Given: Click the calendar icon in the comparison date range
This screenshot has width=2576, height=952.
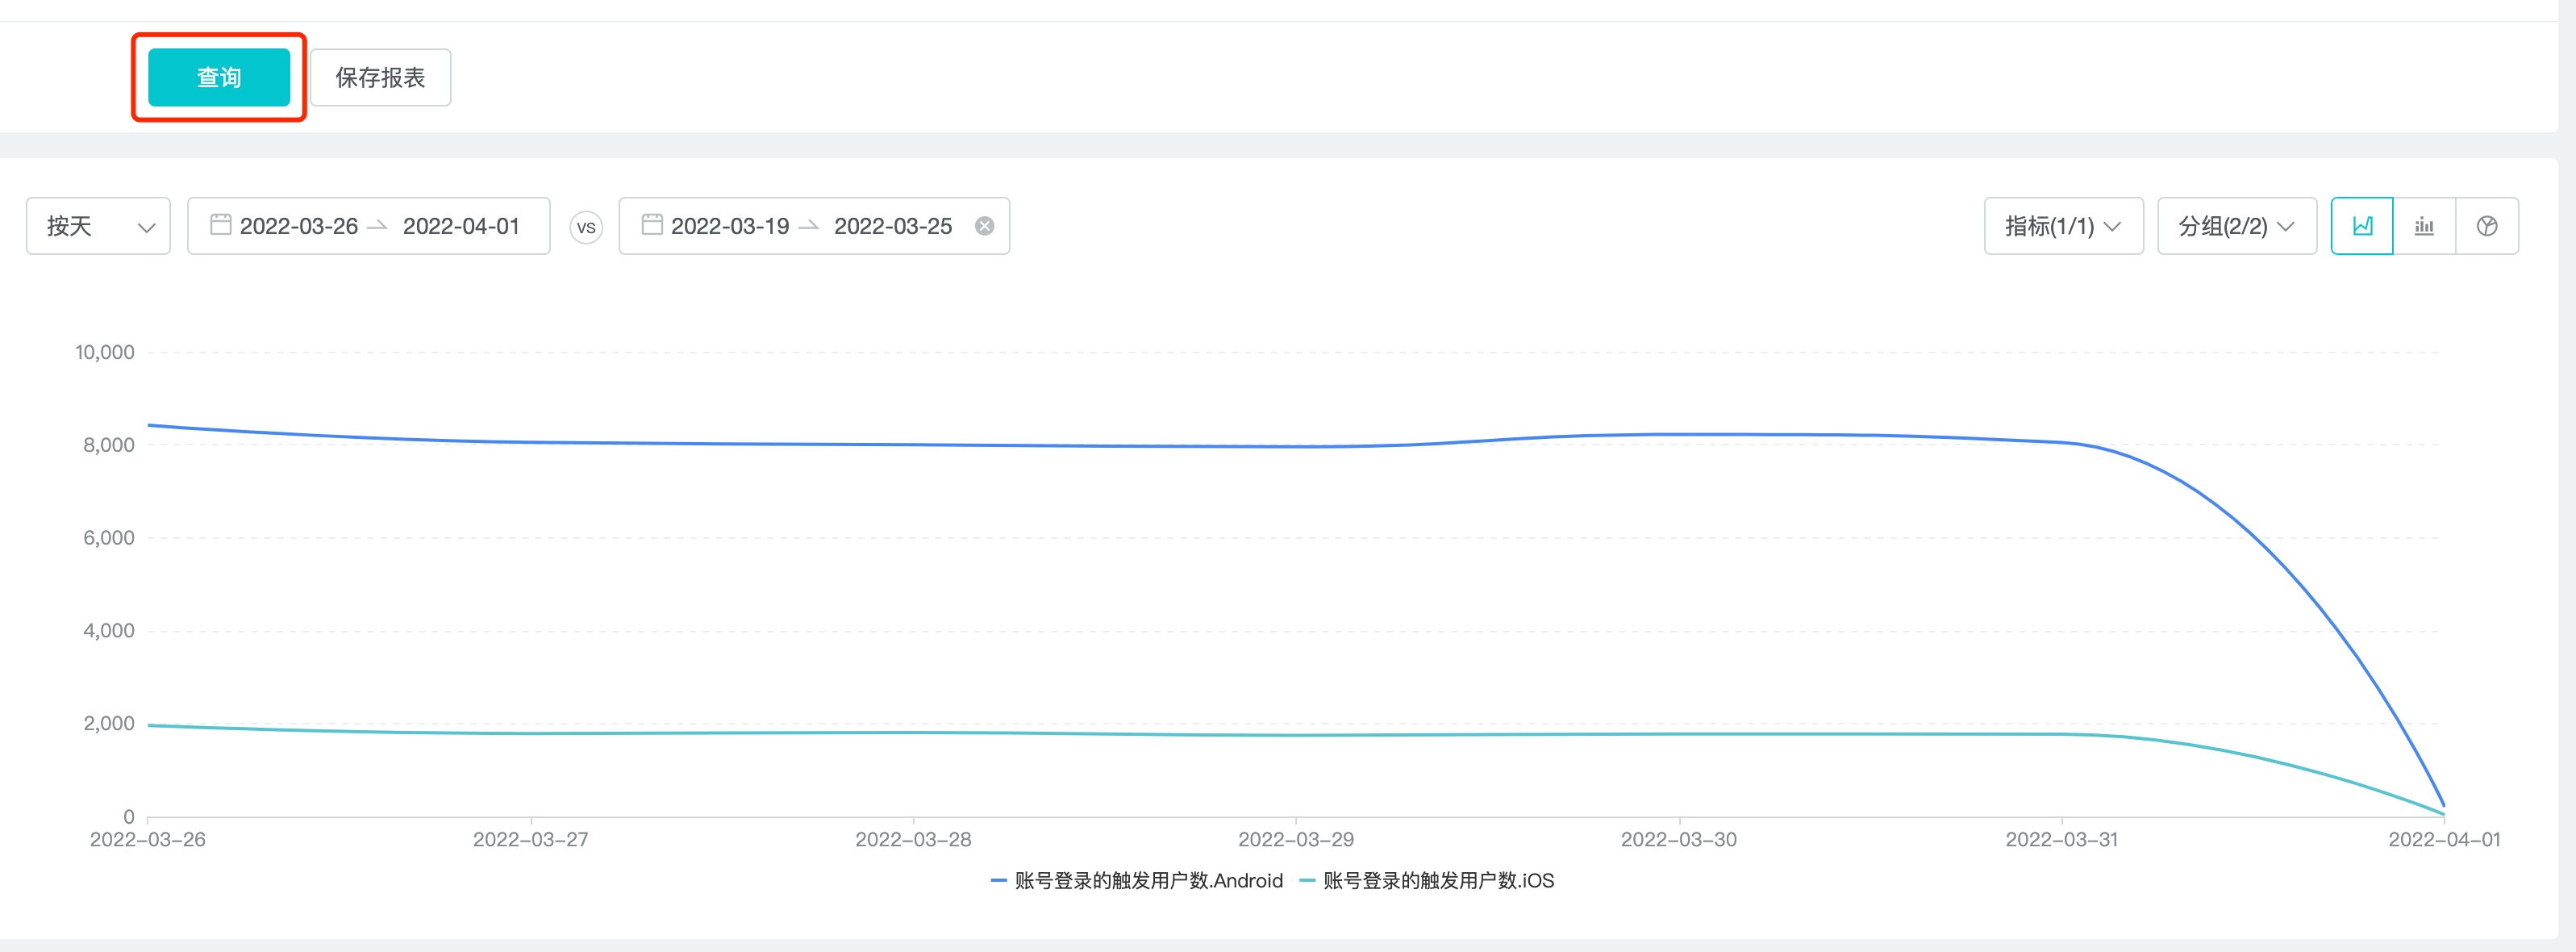Looking at the screenshot, I should (651, 225).
